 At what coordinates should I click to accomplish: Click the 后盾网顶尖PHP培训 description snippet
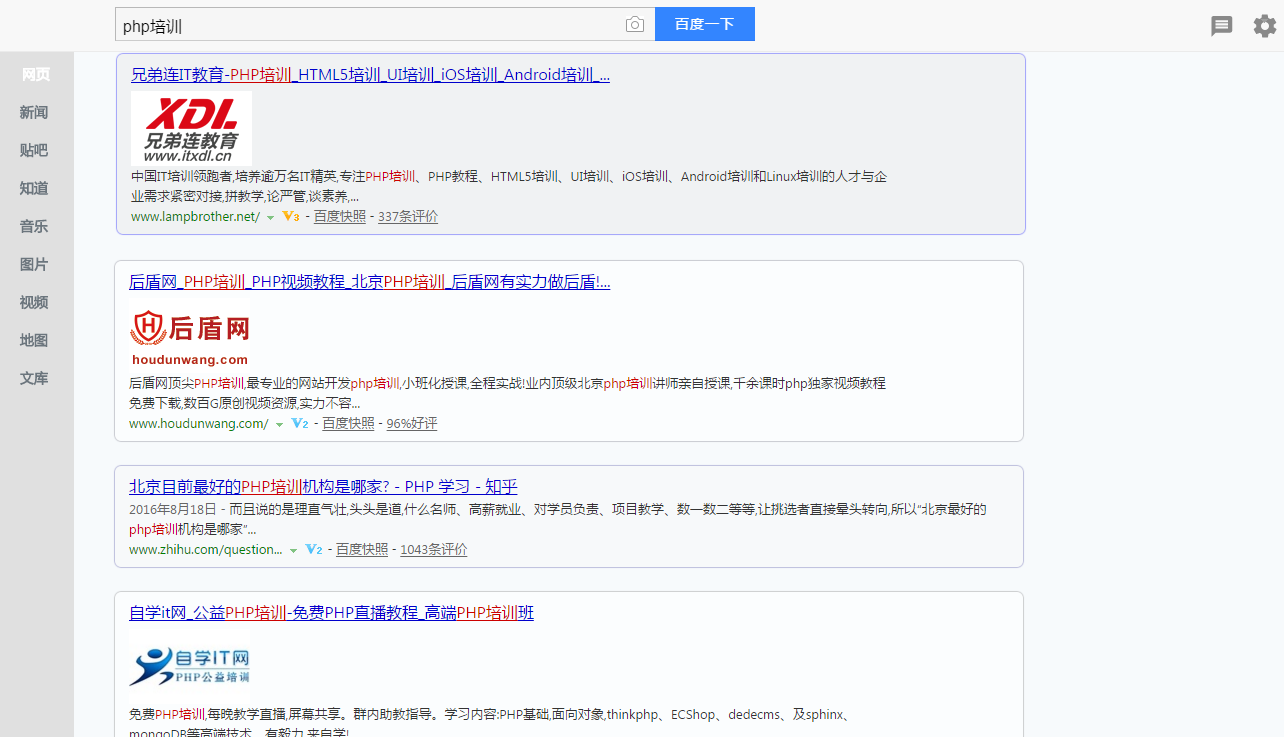tap(507, 393)
